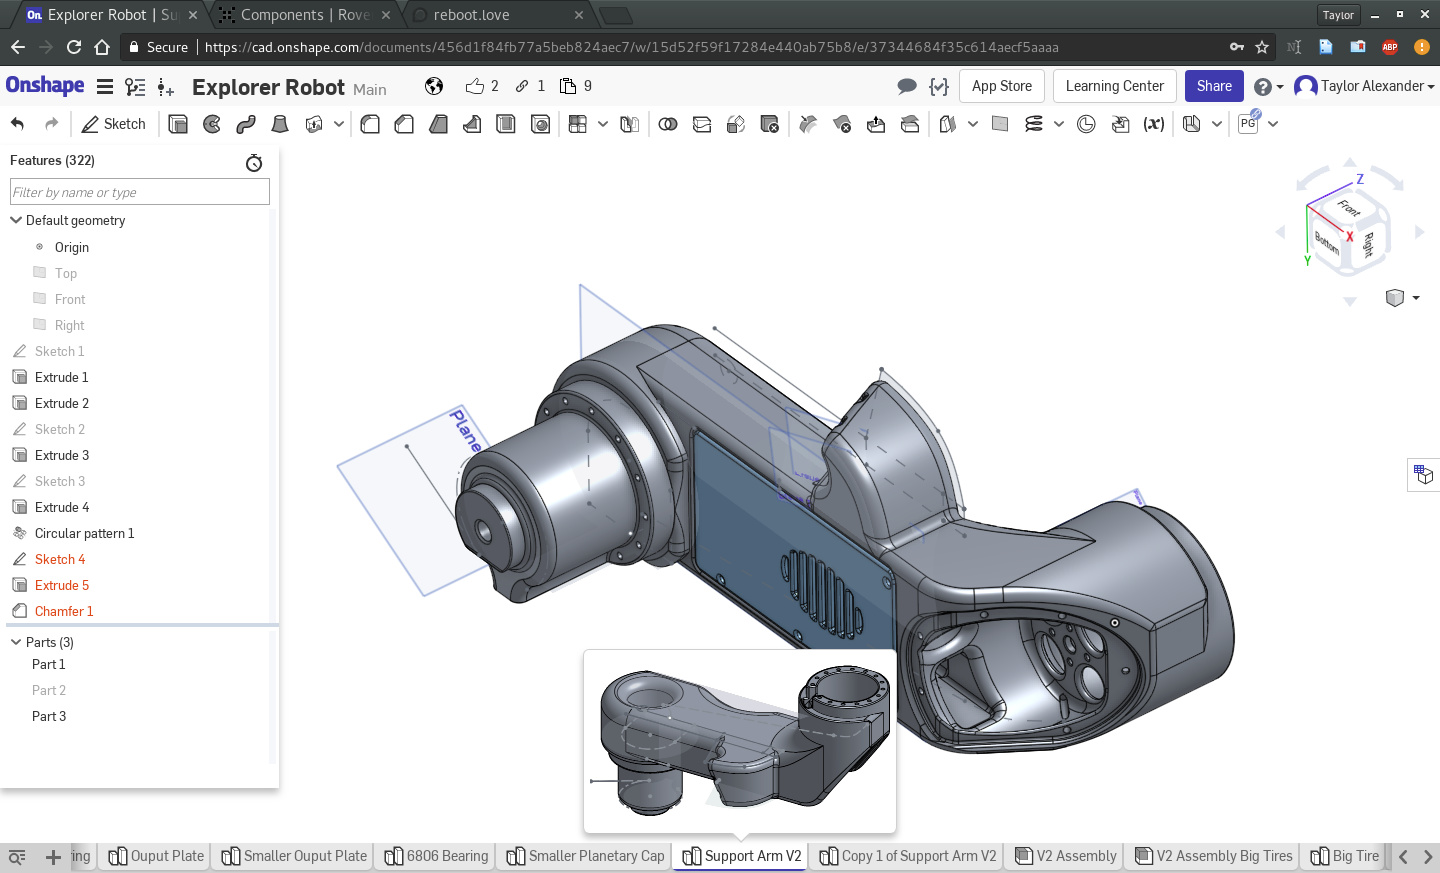Image resolution: width=1440 pixels, height=873 pixels.
Task: Collapse the Parts (3) list
Action: pos(16,642)
